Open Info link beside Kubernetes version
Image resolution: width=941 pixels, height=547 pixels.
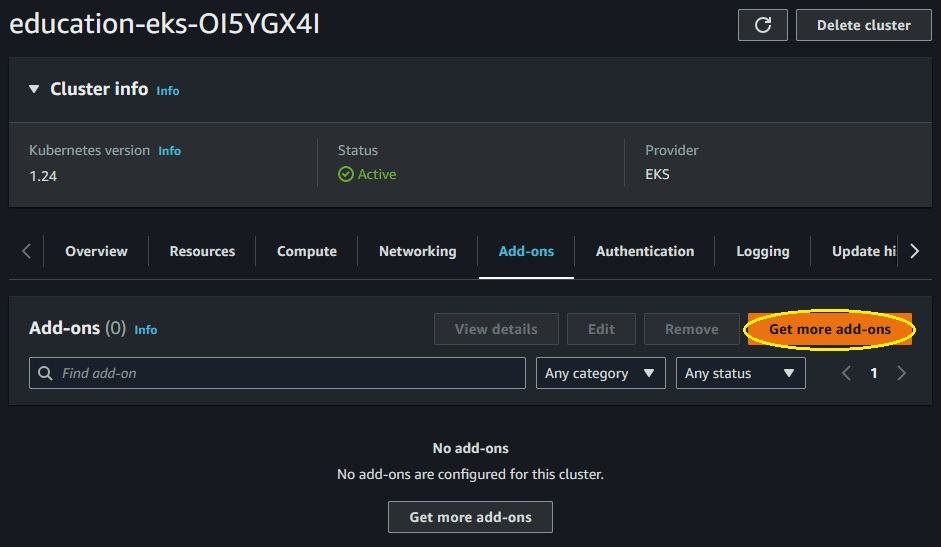(169, 151)
